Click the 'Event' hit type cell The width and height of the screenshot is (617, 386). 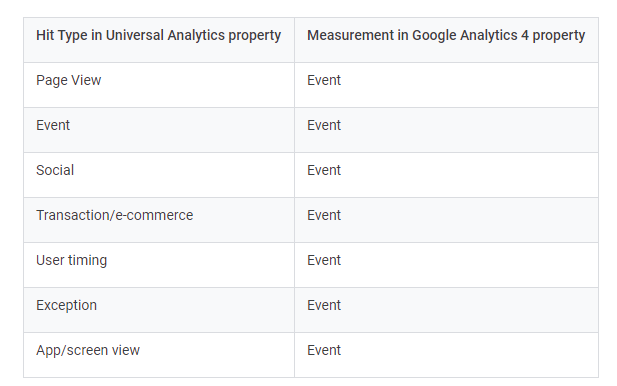pos(159,130)
